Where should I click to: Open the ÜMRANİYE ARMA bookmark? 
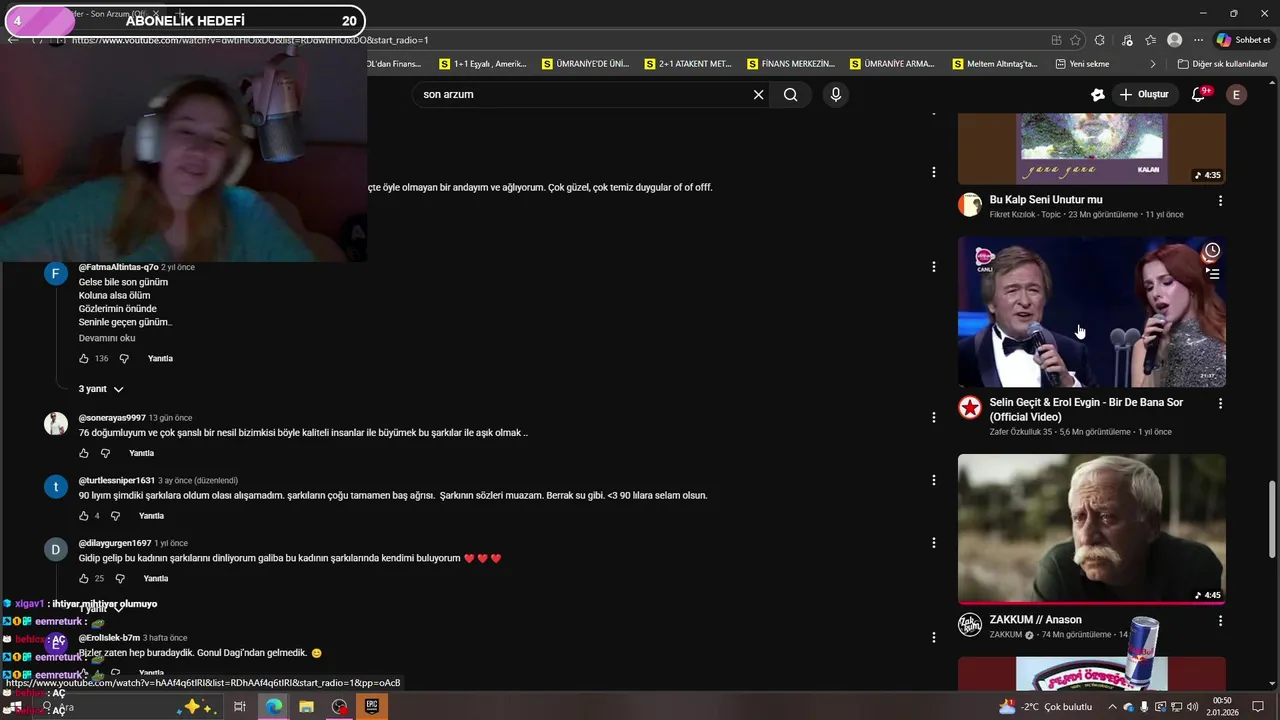pyautogui.click(x=892, y=64)
